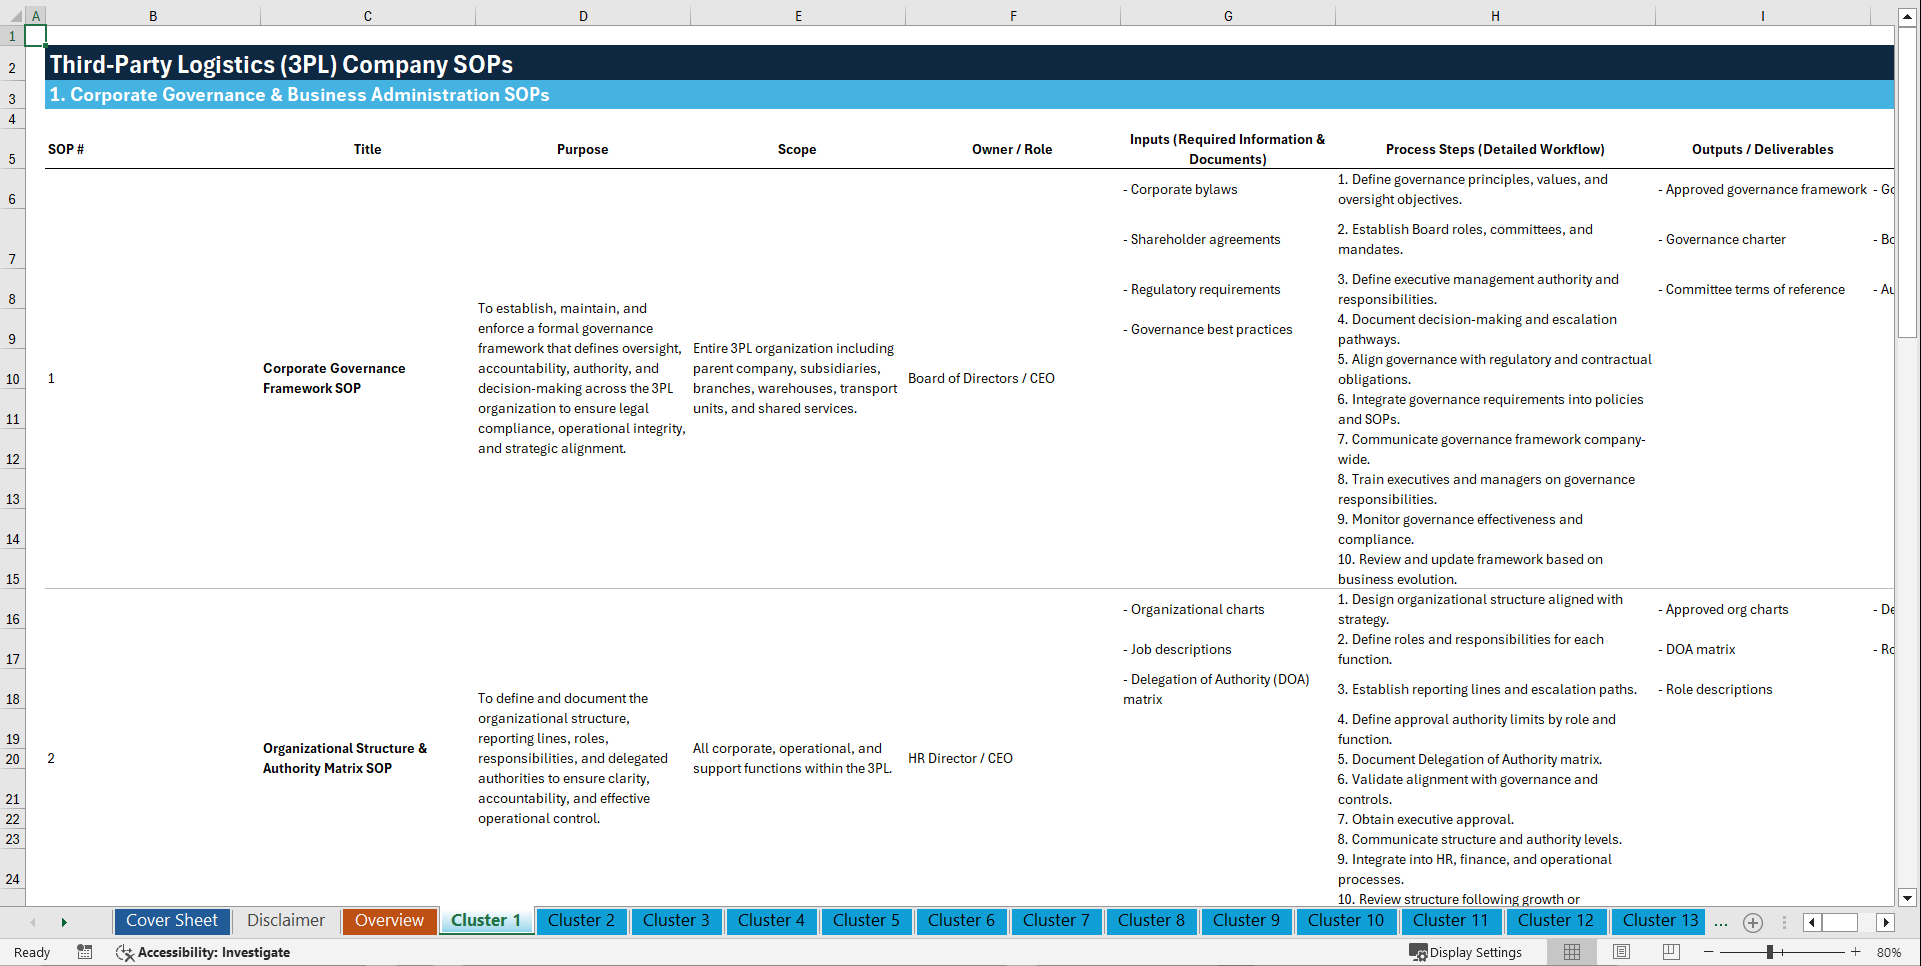Click the Display Settings gear icon

(1416, 952)
